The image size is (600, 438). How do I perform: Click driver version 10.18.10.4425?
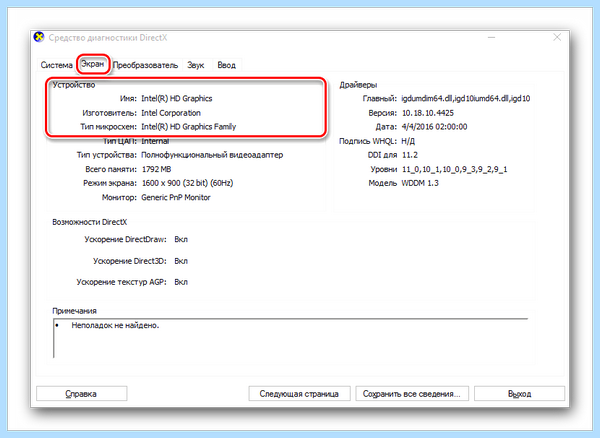click(x=428, y=113)
